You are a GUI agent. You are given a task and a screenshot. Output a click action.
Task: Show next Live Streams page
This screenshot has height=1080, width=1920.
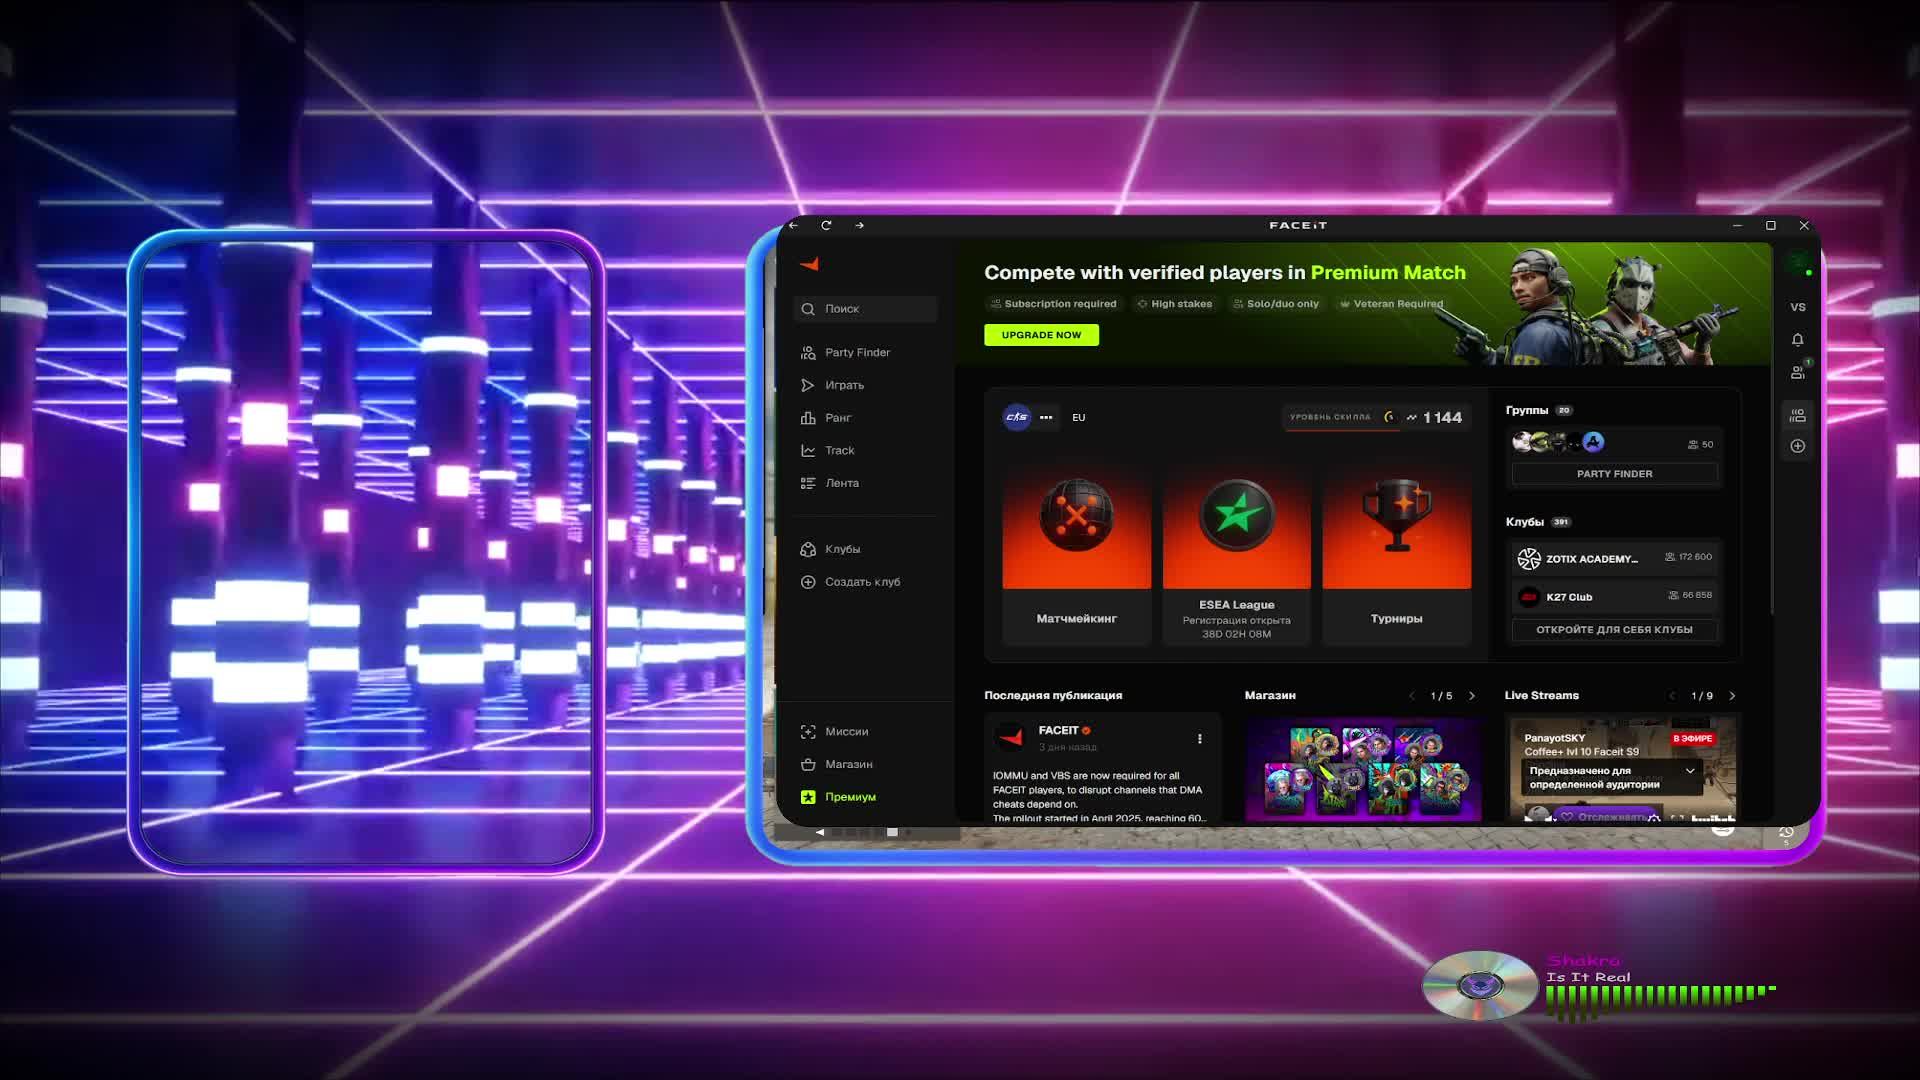tap(1733, 696)
